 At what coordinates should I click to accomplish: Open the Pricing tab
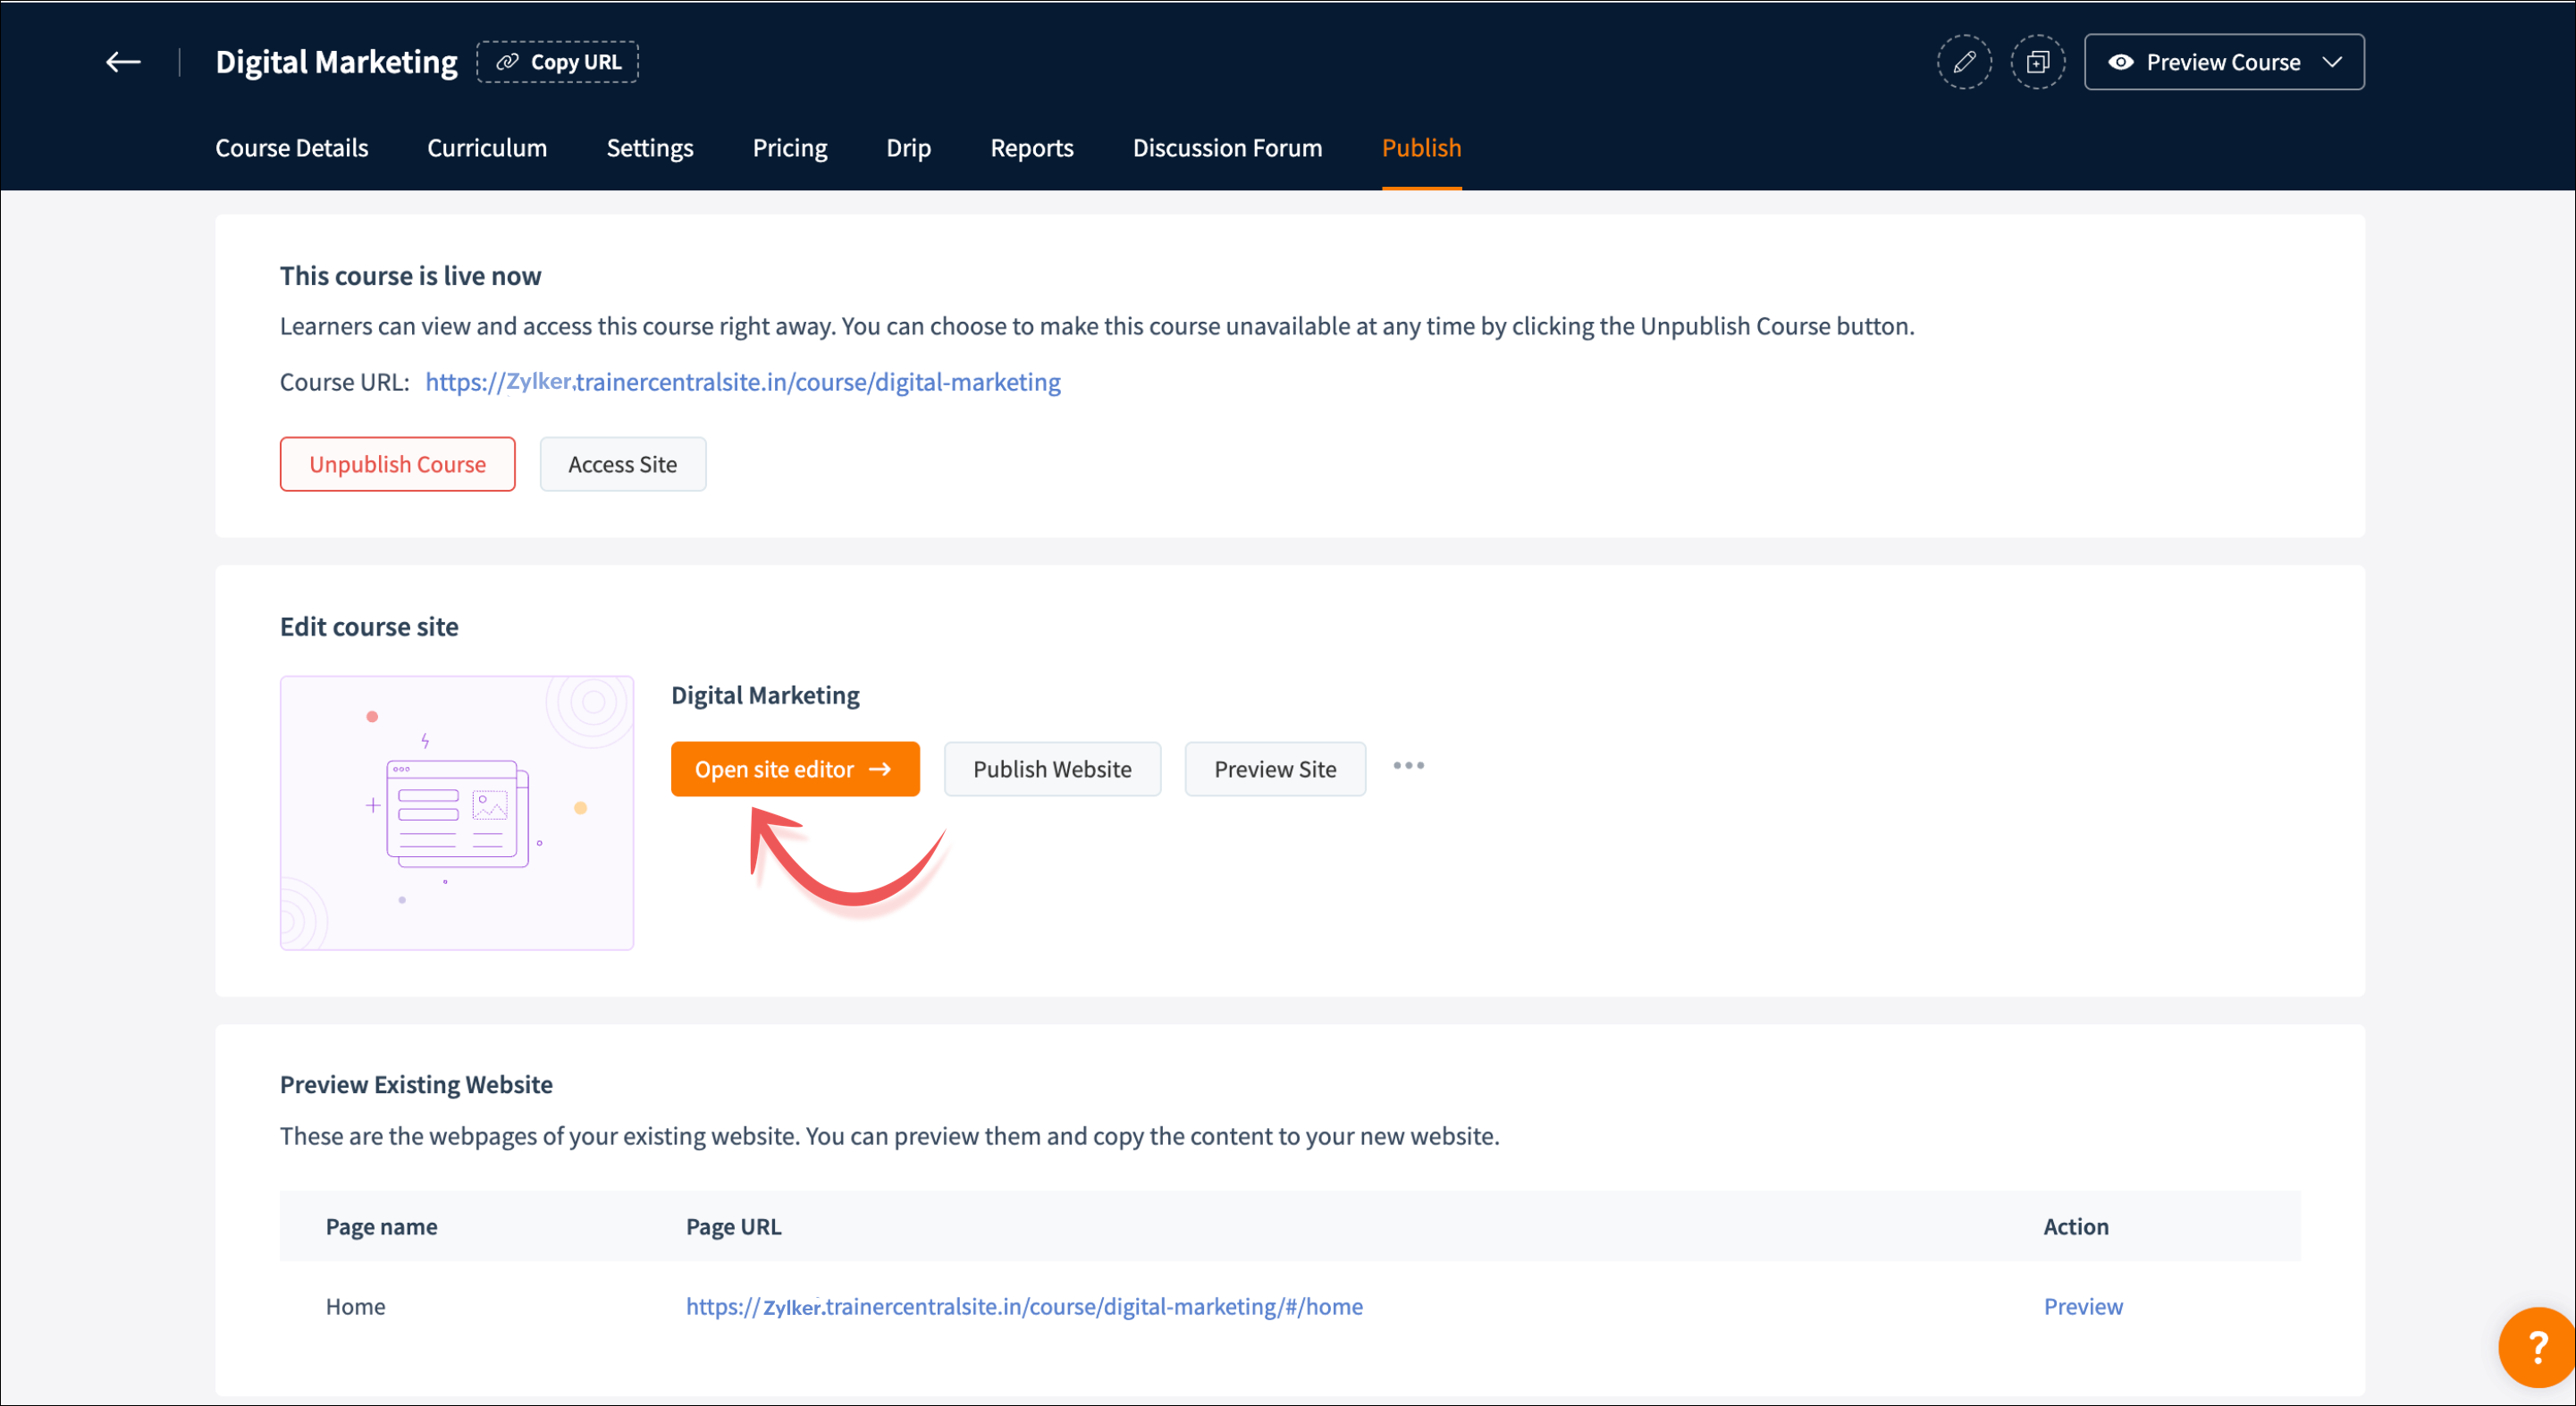[789, 148]
